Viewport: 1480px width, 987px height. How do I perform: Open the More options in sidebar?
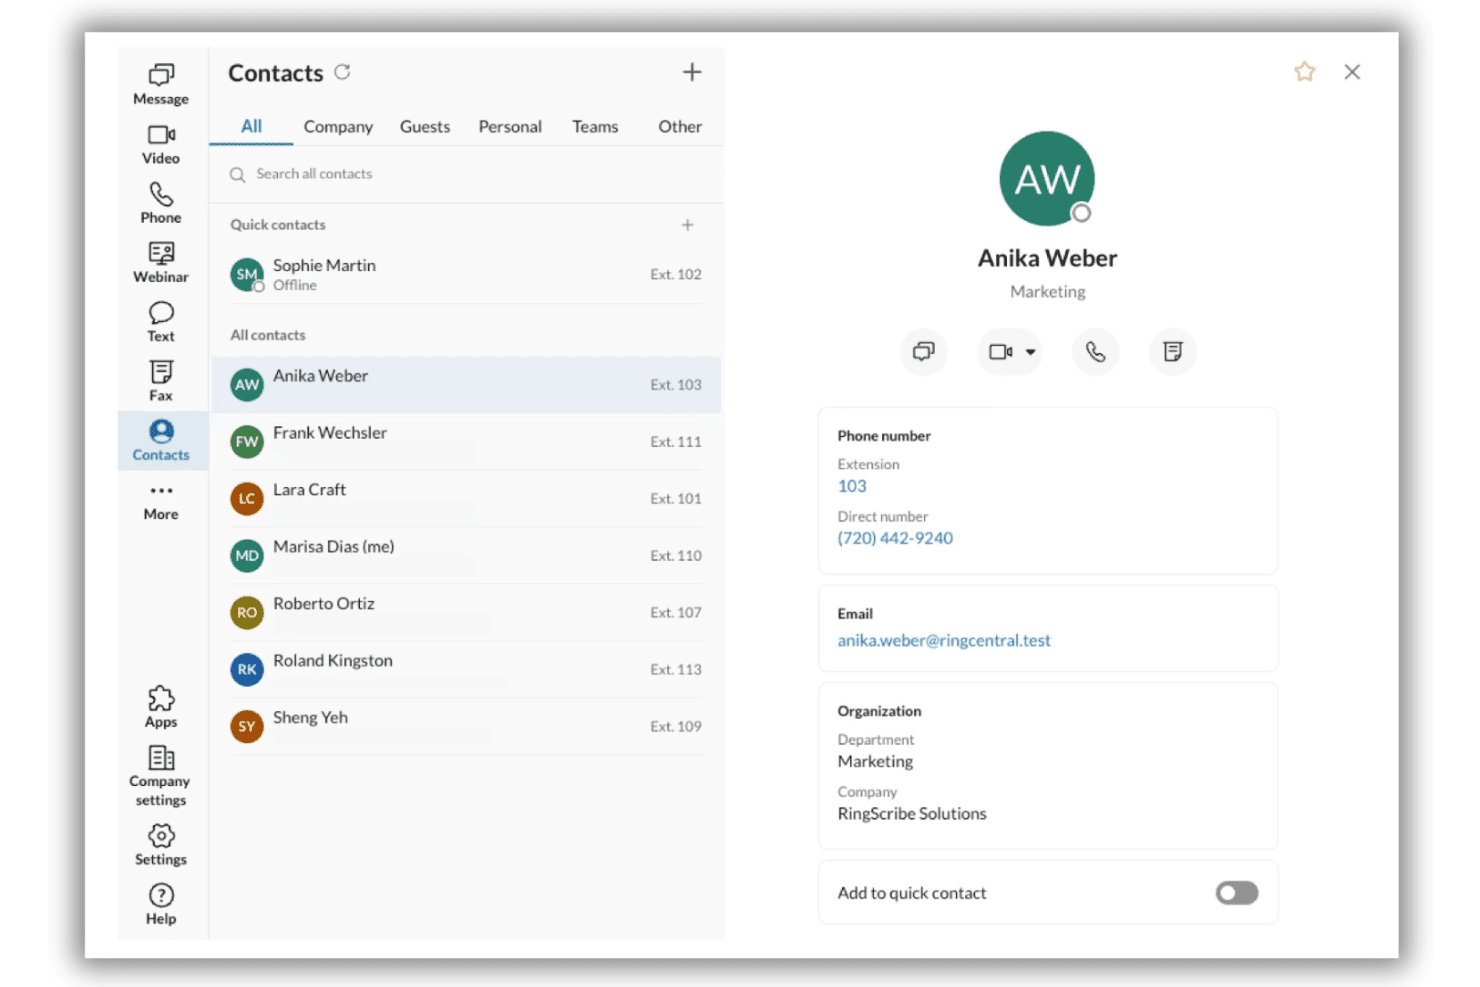161,501
